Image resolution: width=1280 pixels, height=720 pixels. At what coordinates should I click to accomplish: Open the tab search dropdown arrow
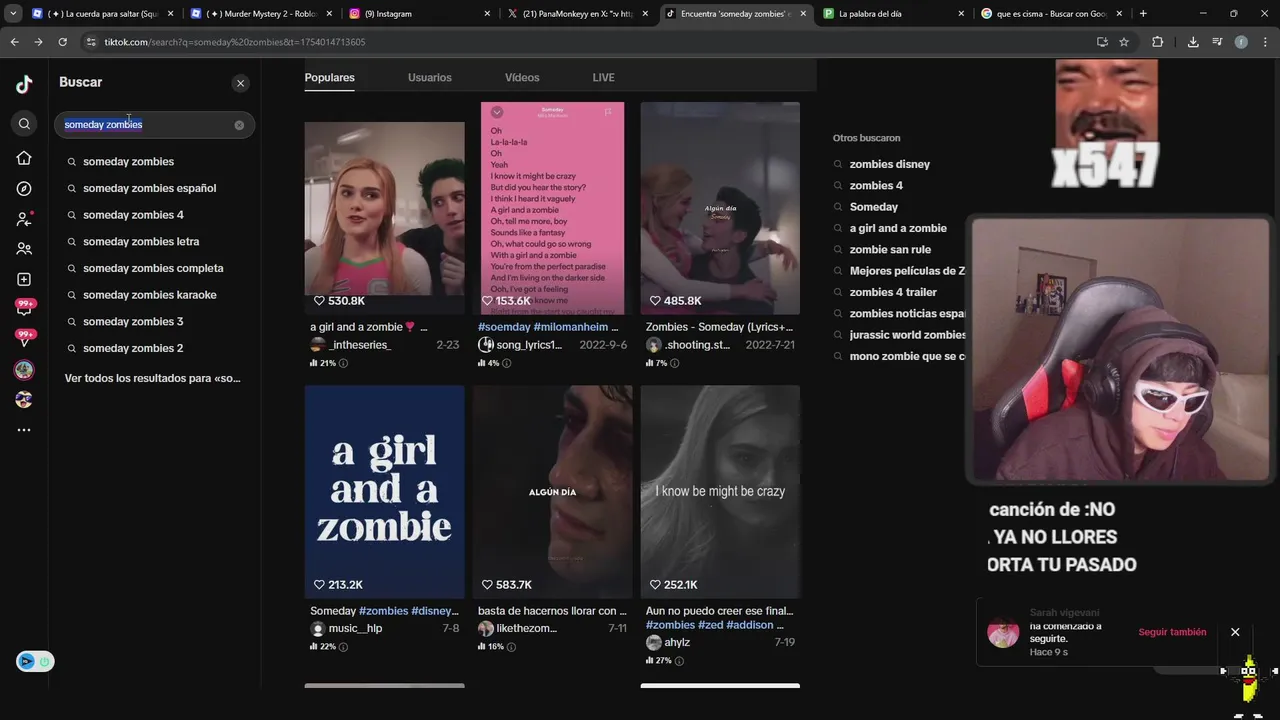point(13,14)
